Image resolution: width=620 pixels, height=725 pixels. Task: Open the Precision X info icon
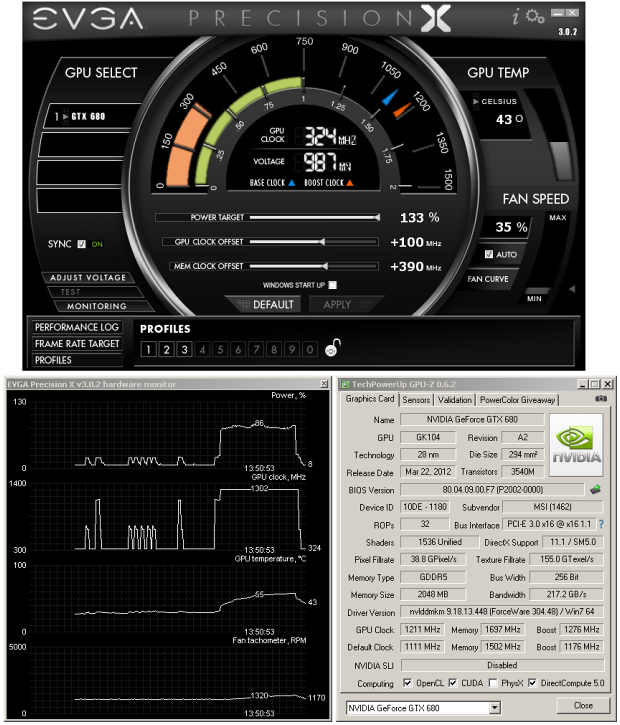click(x=516, y=17)
